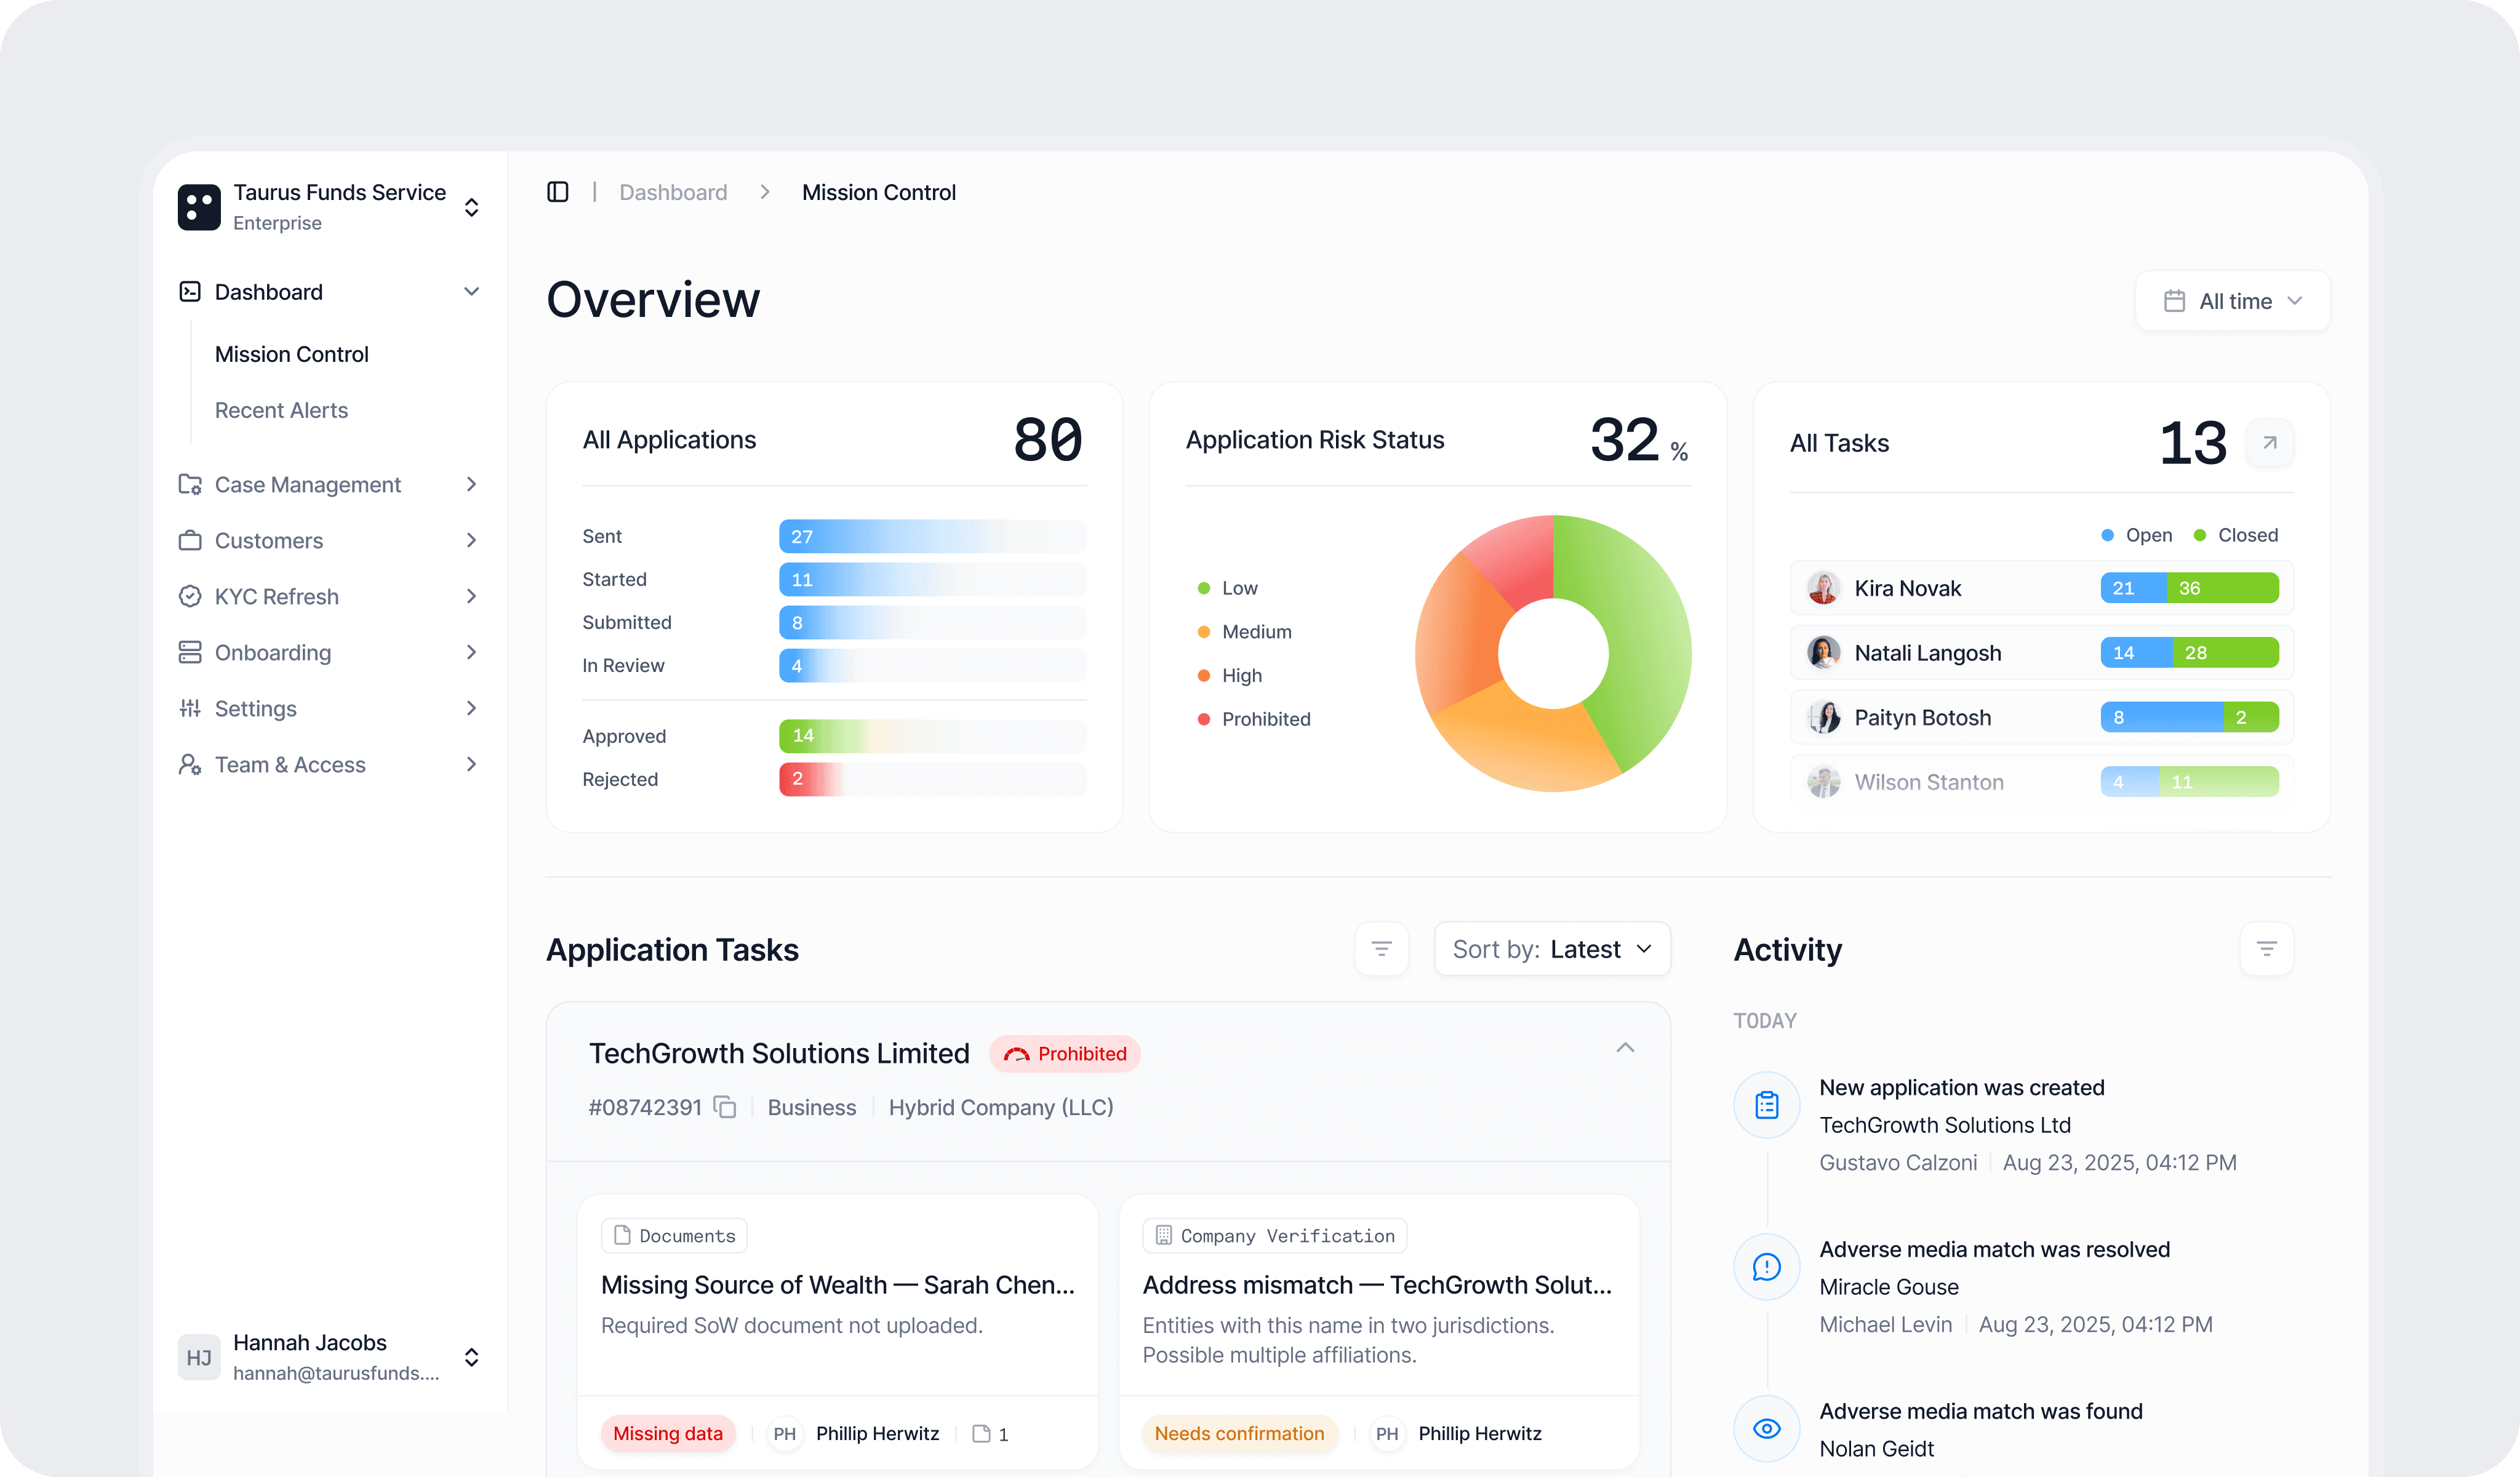Click the PH avatar on Address mismatch card
Viewport: 2520px width, 1477px height.
pos(1387,1434)
